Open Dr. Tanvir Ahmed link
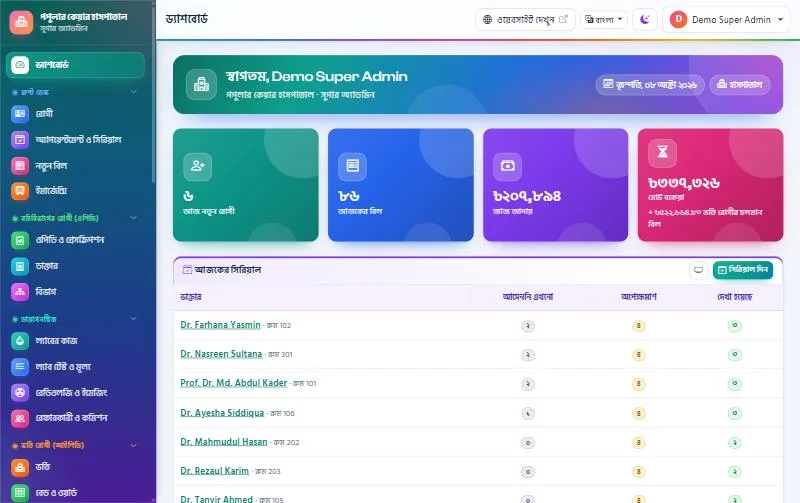The width and height of the screenshot is (800, 503). tap(216, 499)
